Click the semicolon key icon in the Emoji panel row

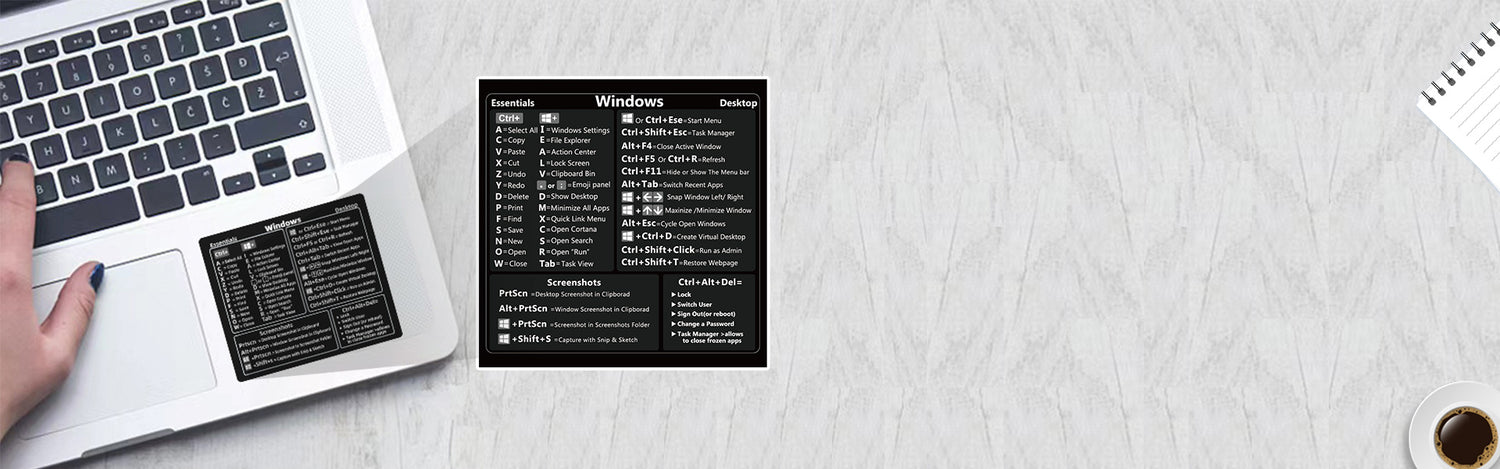click(561, 185)
